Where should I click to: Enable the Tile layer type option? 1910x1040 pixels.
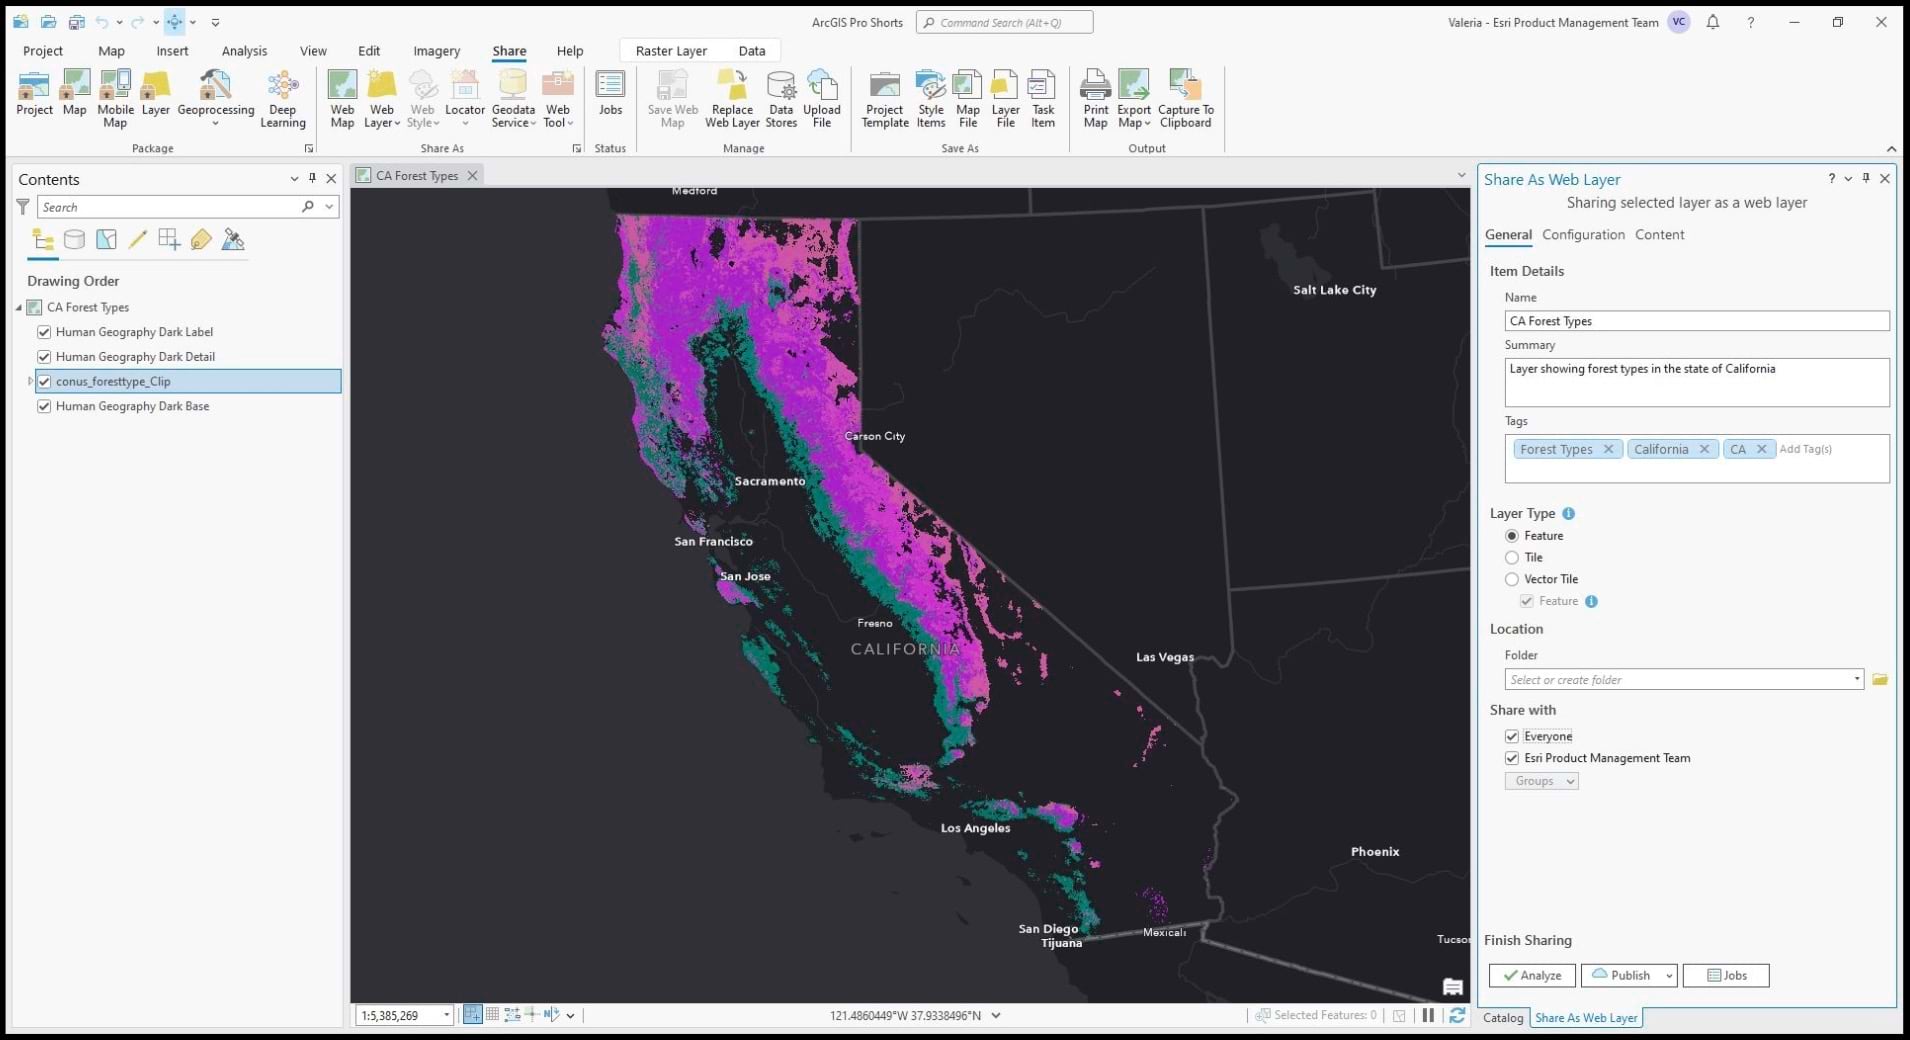pyautogui.click(x=1512, y=558)
